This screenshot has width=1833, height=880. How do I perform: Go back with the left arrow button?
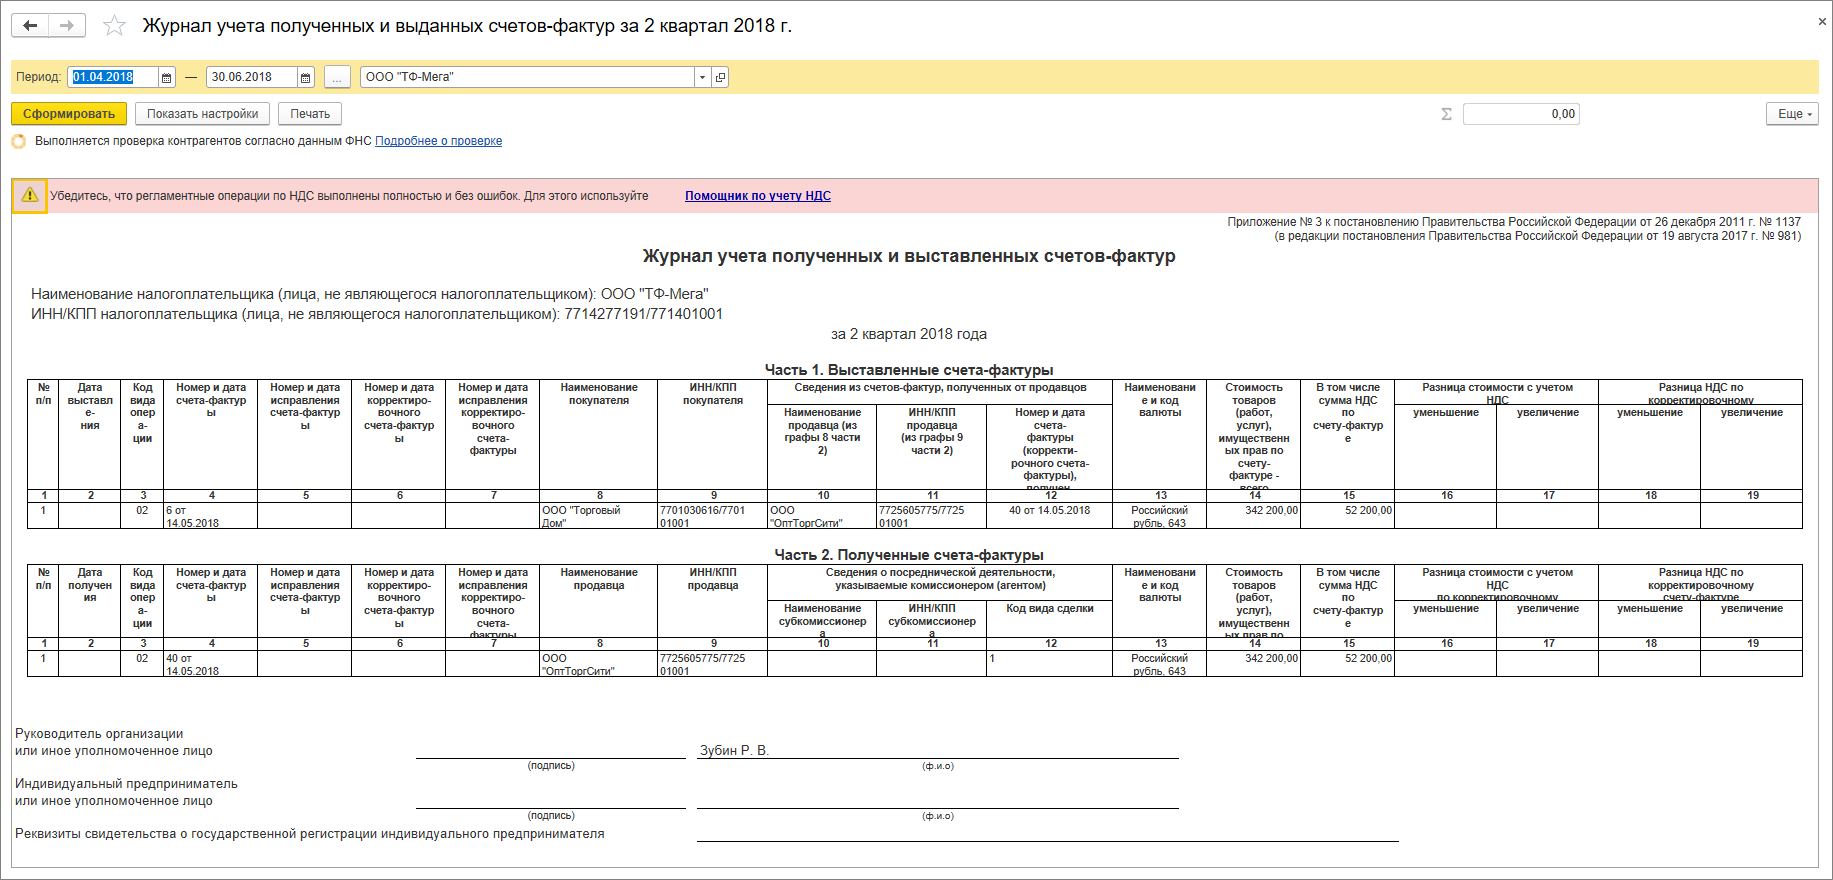pyautogui.click(x=30, y=25)
